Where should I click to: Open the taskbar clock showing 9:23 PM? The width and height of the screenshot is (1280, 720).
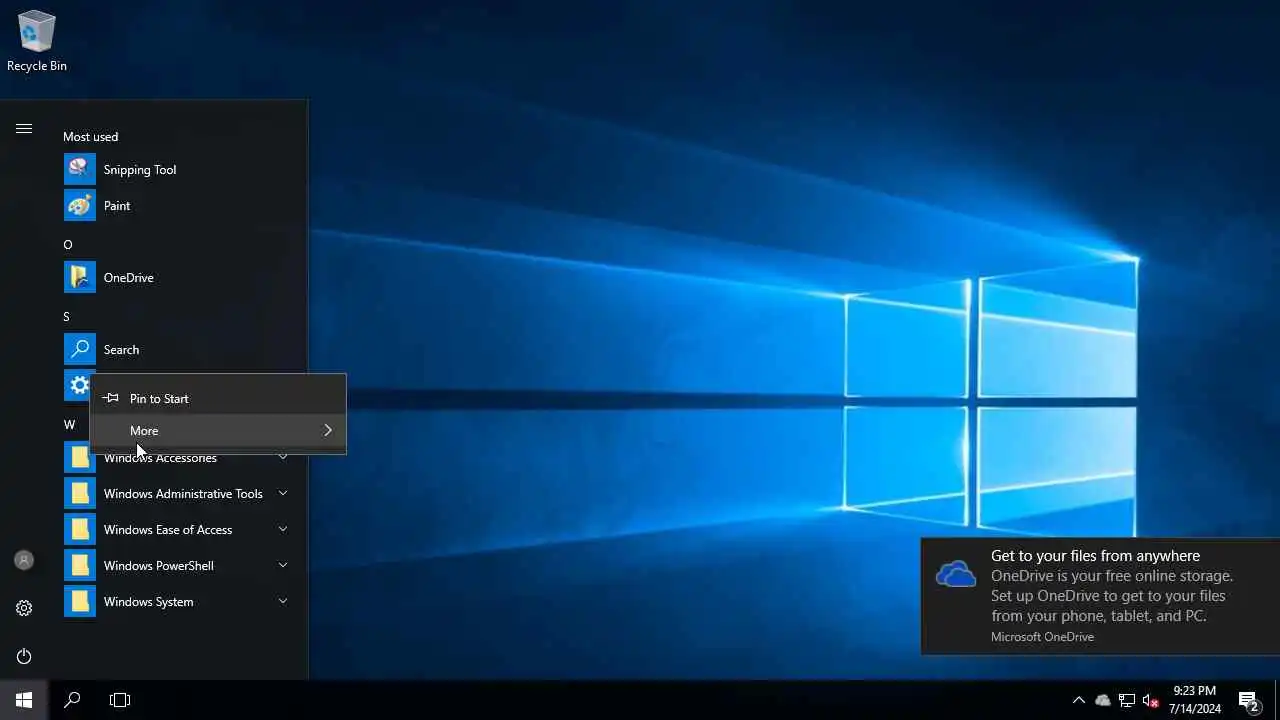point(1195,700)
